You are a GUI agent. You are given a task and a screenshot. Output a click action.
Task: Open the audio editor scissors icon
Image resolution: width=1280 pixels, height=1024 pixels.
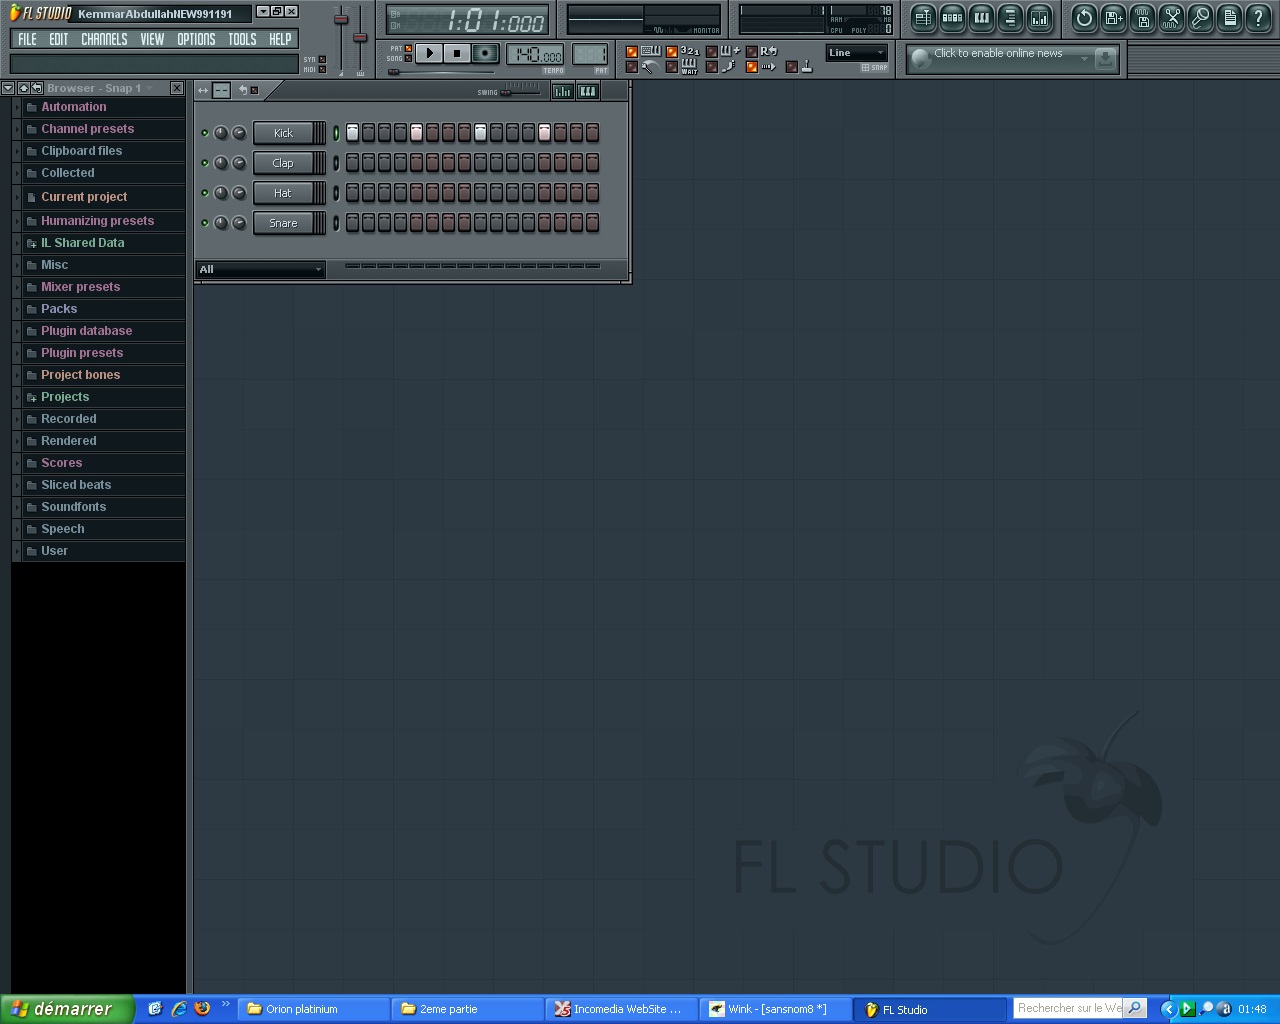click(x=1171, y=17)
